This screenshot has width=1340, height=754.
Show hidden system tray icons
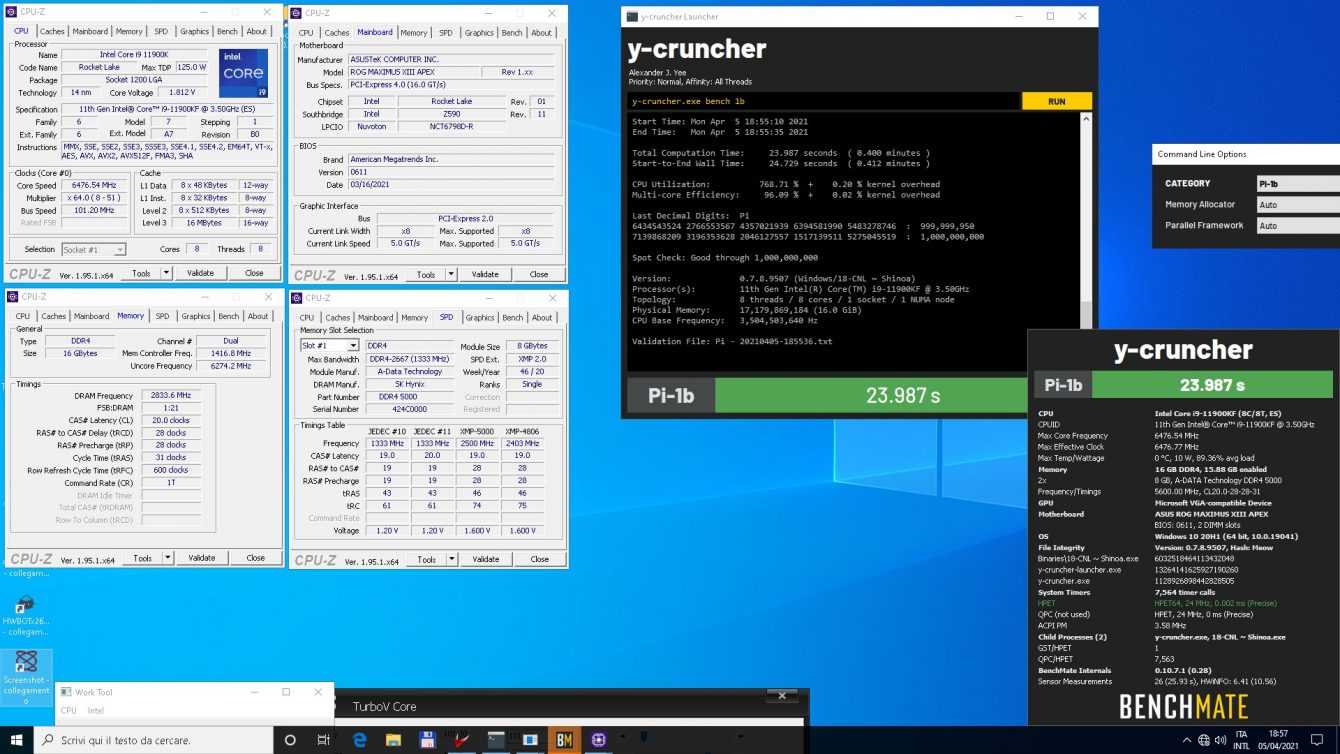pyautogui.click(x=1187, y=740)
